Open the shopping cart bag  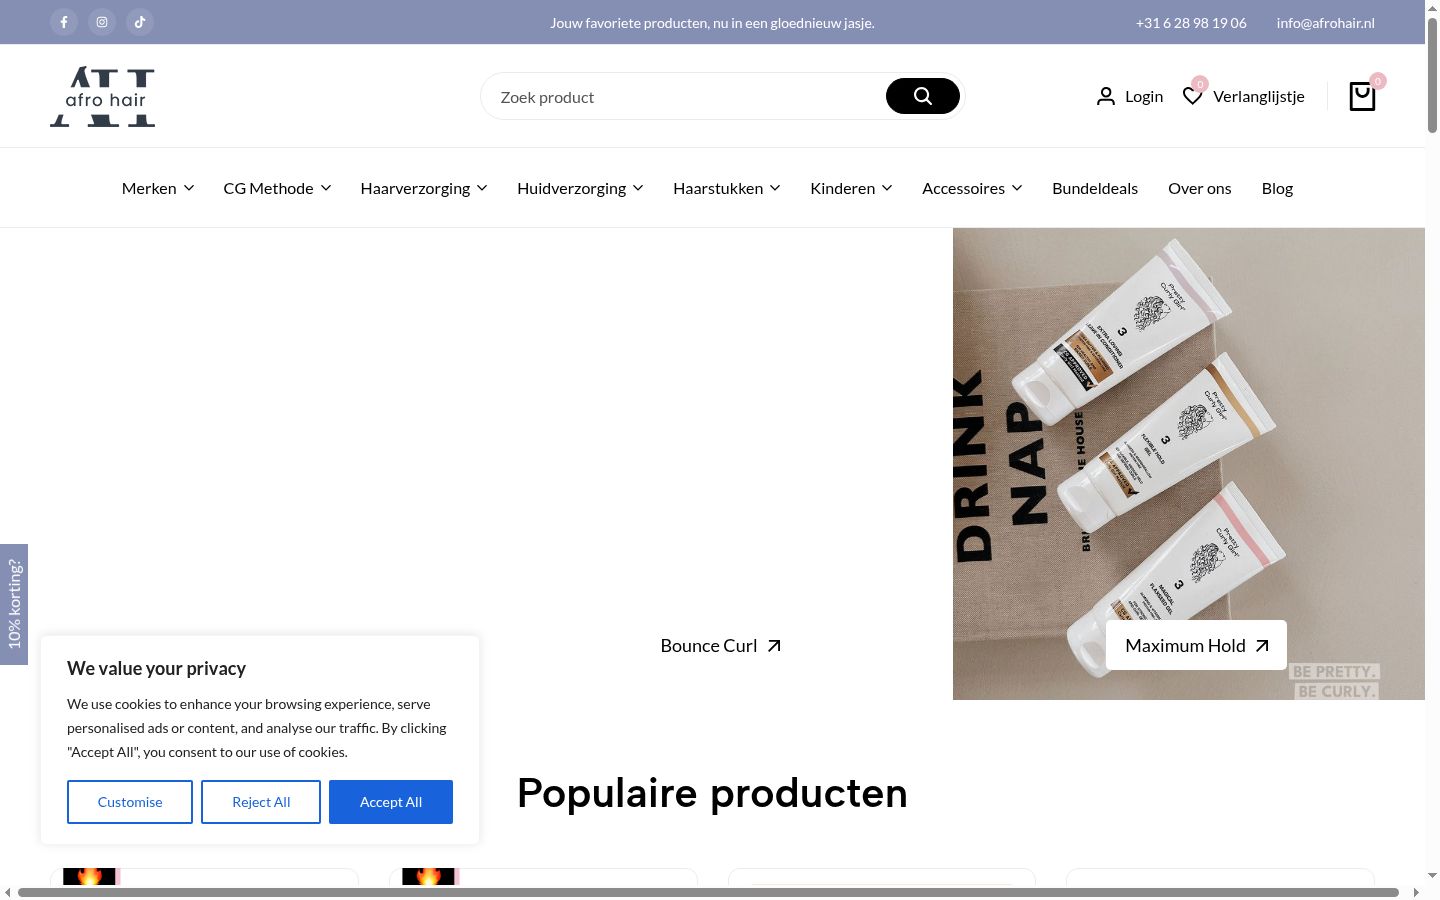1362,96
